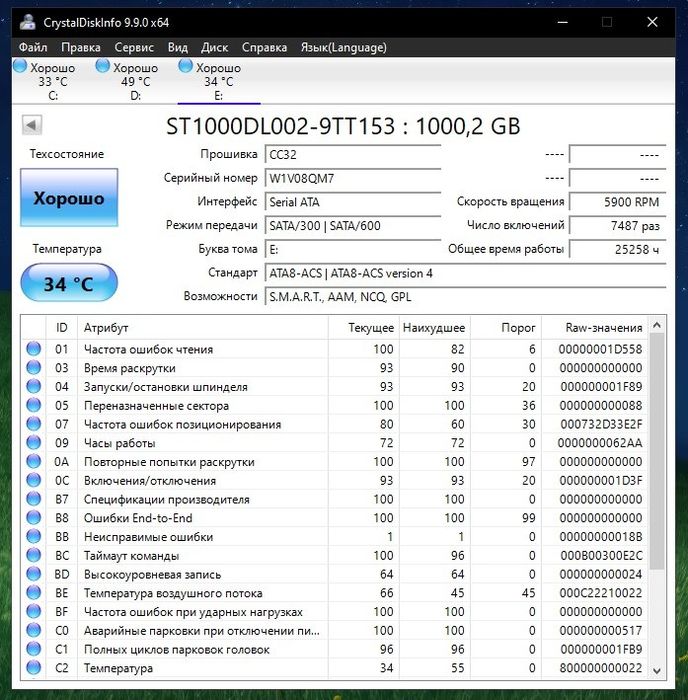Select the Переназначенные сектора attribute row

334,405
